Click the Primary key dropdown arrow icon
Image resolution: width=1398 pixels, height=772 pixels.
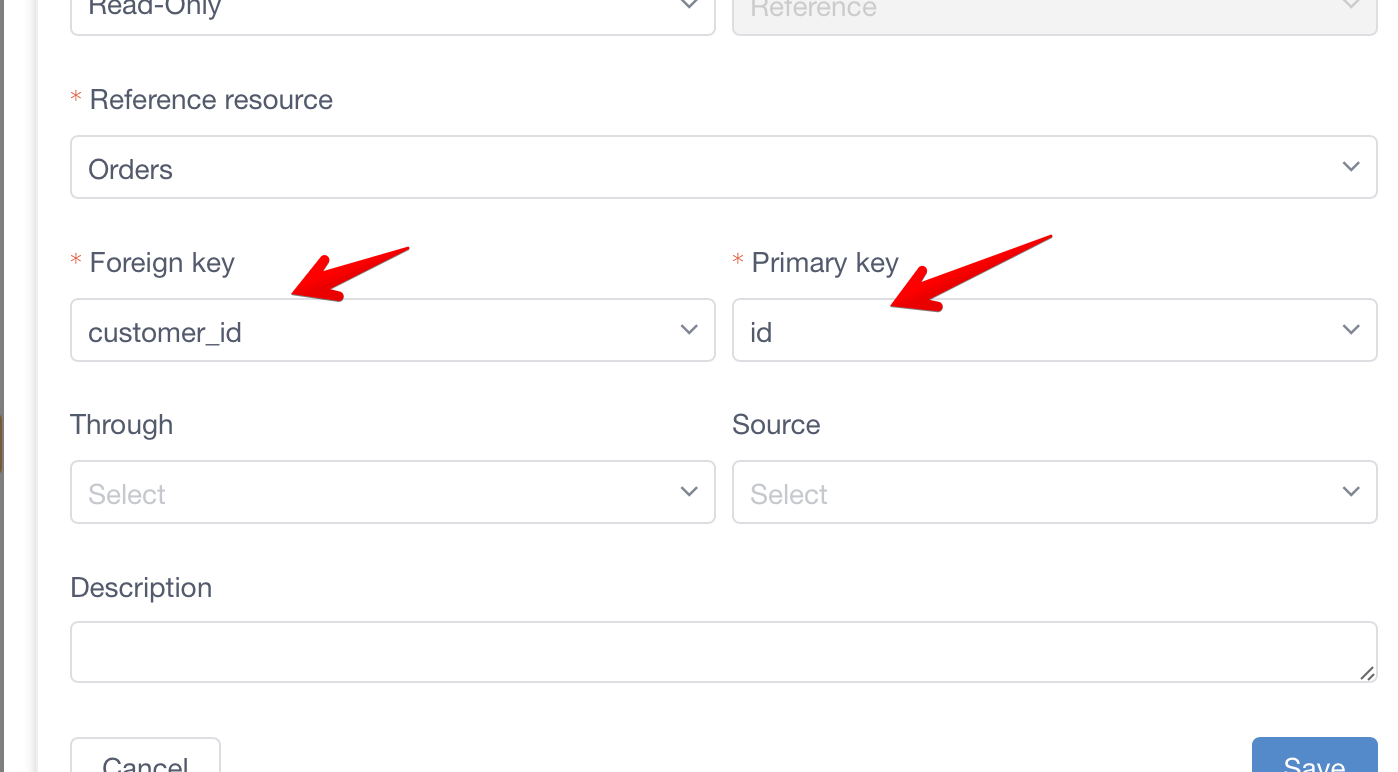tap(1351, 327)
